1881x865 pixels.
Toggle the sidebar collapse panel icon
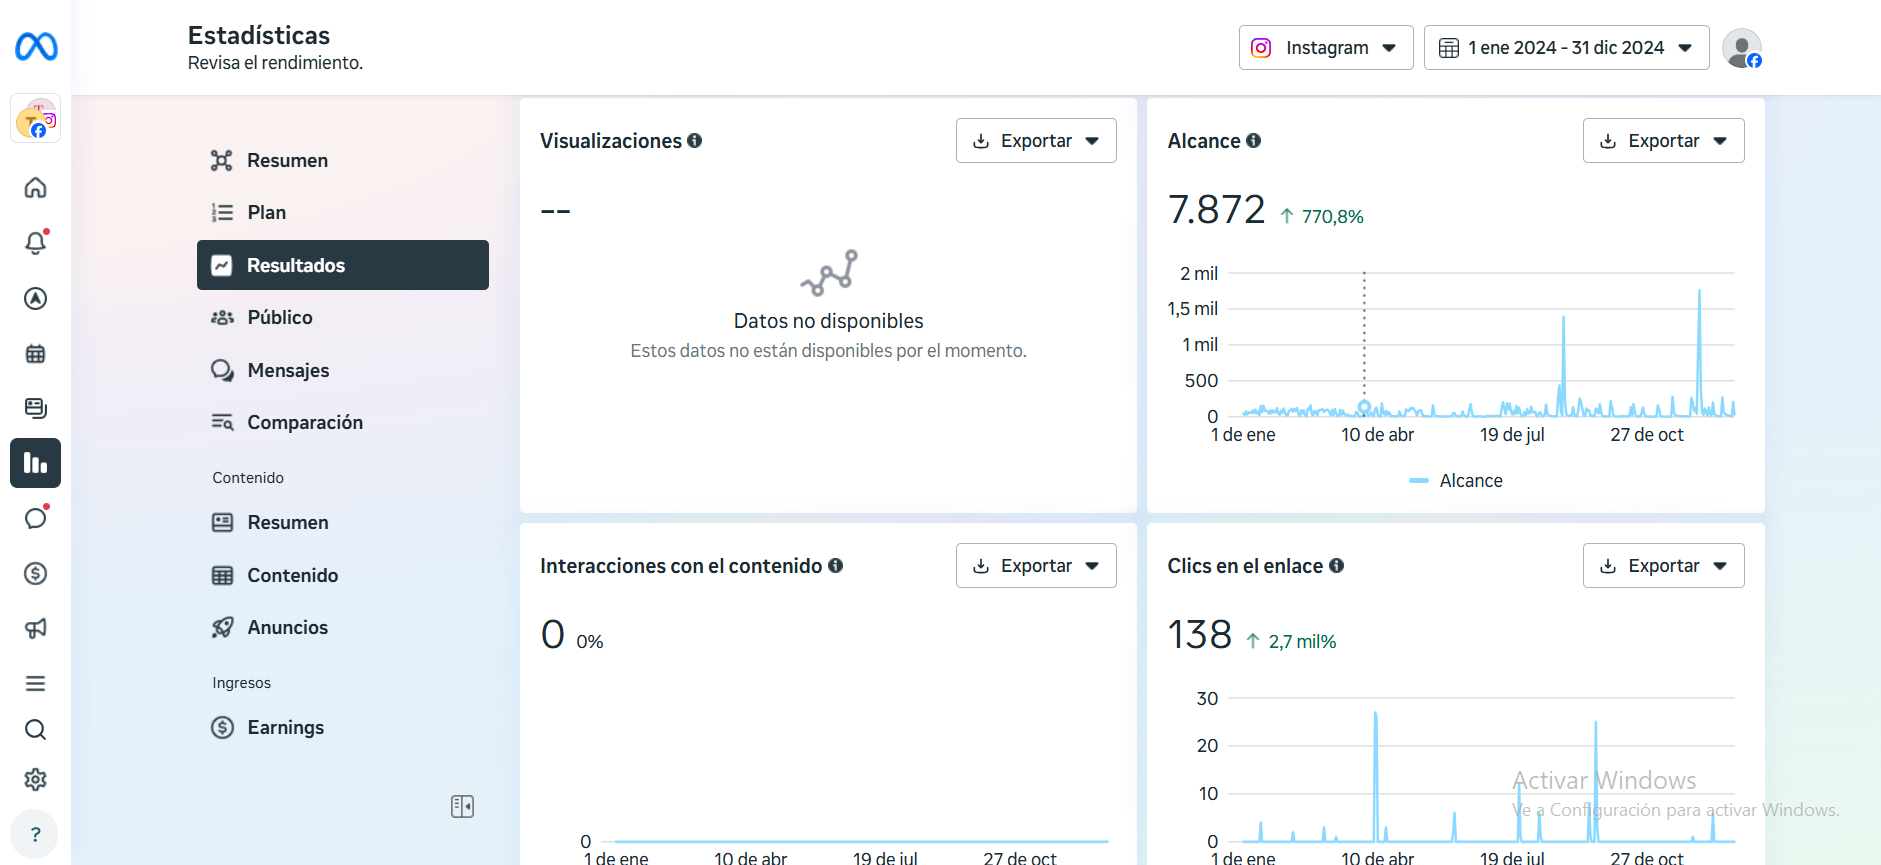(462, 806)
